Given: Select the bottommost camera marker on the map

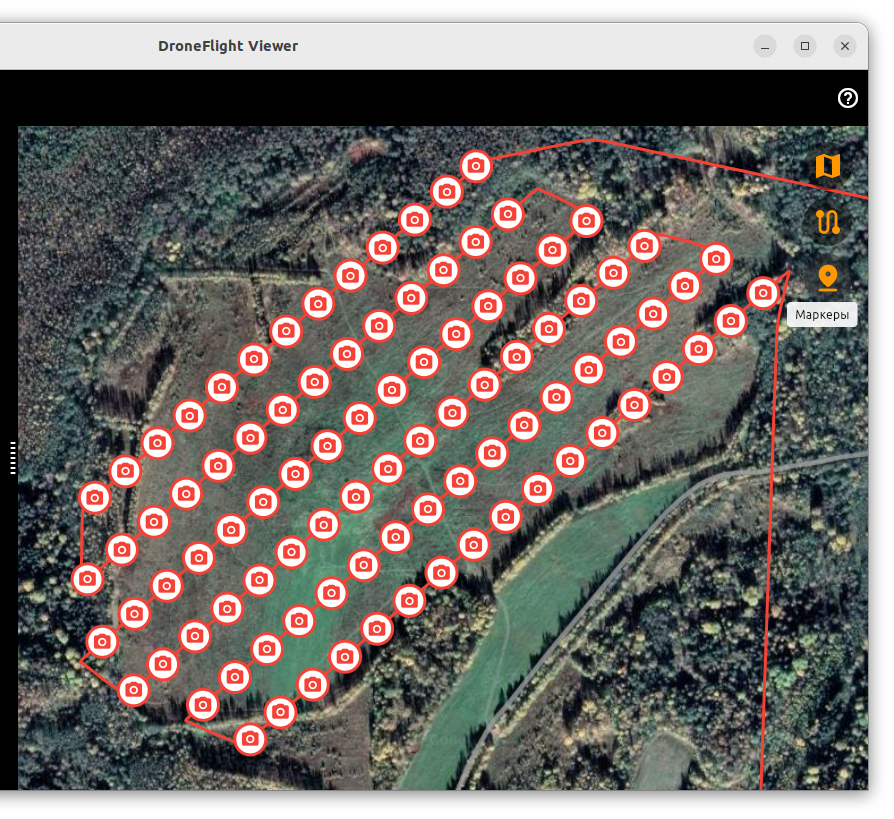Looking at the screenshot, I should (x=250, y=739).
